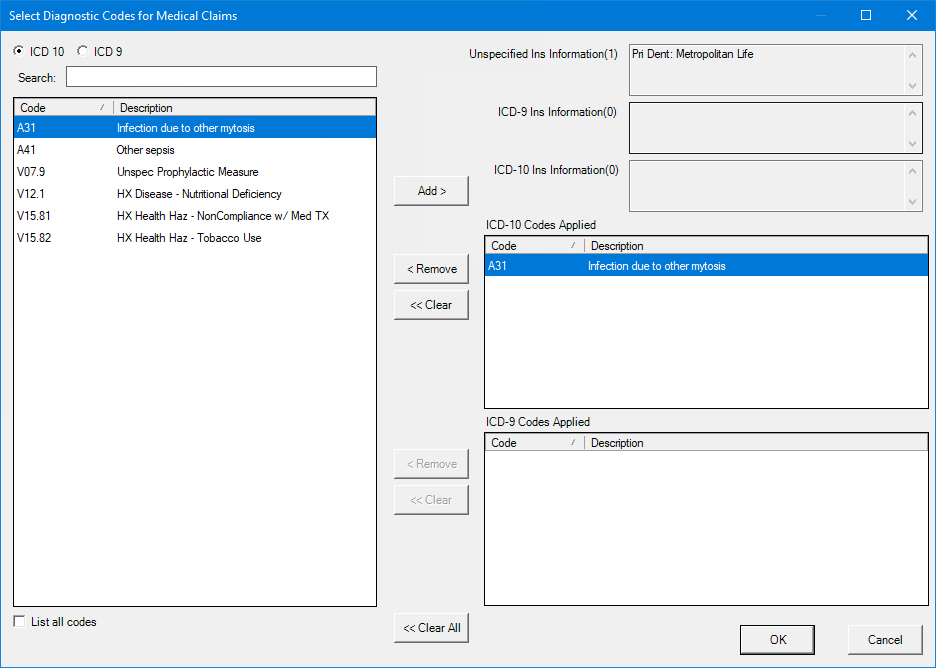936x668 pixels.
Task: Click the Add > button
Action: coord(431,191)
